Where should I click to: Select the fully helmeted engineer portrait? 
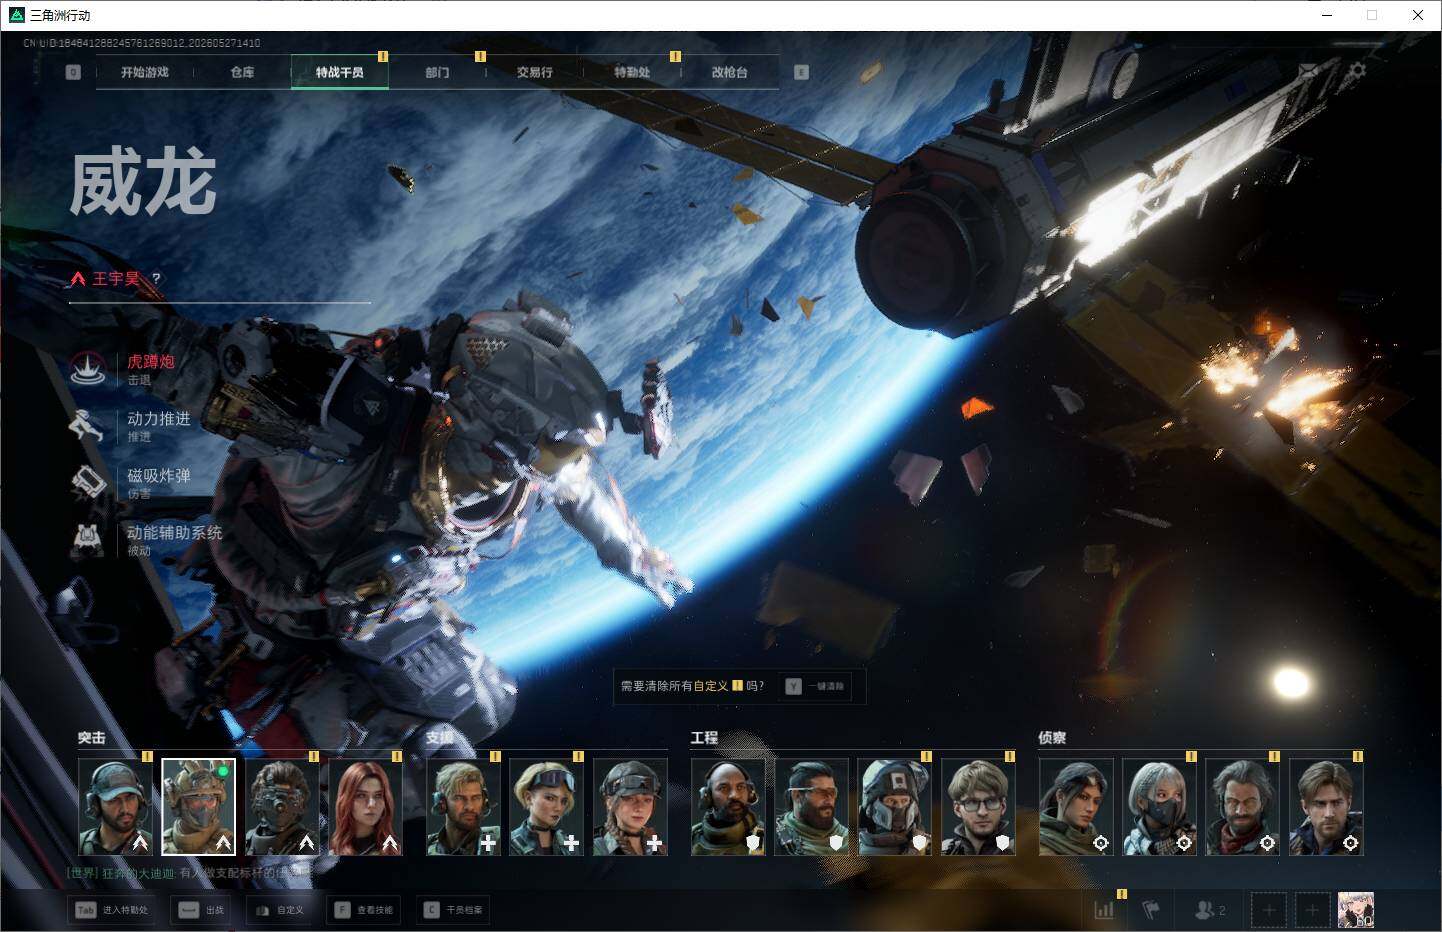[x=895, y=807]
